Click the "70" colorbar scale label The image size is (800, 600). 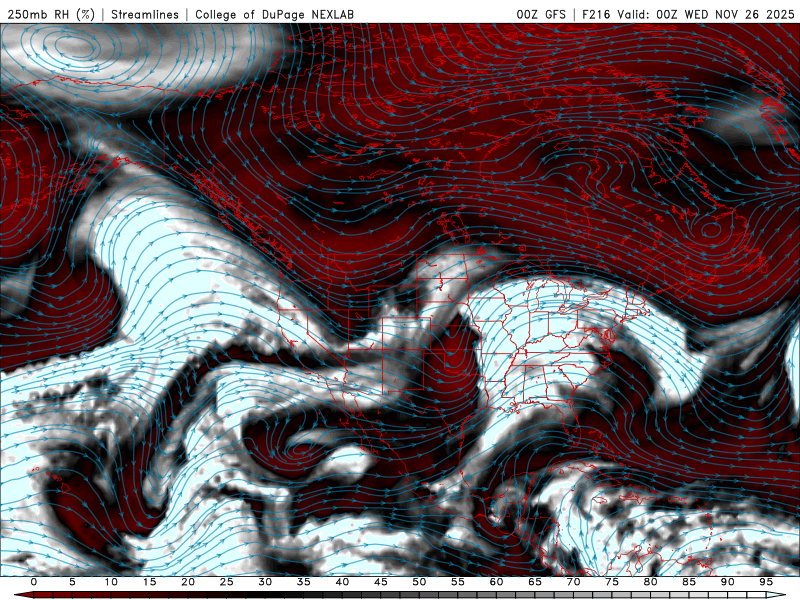573,582
